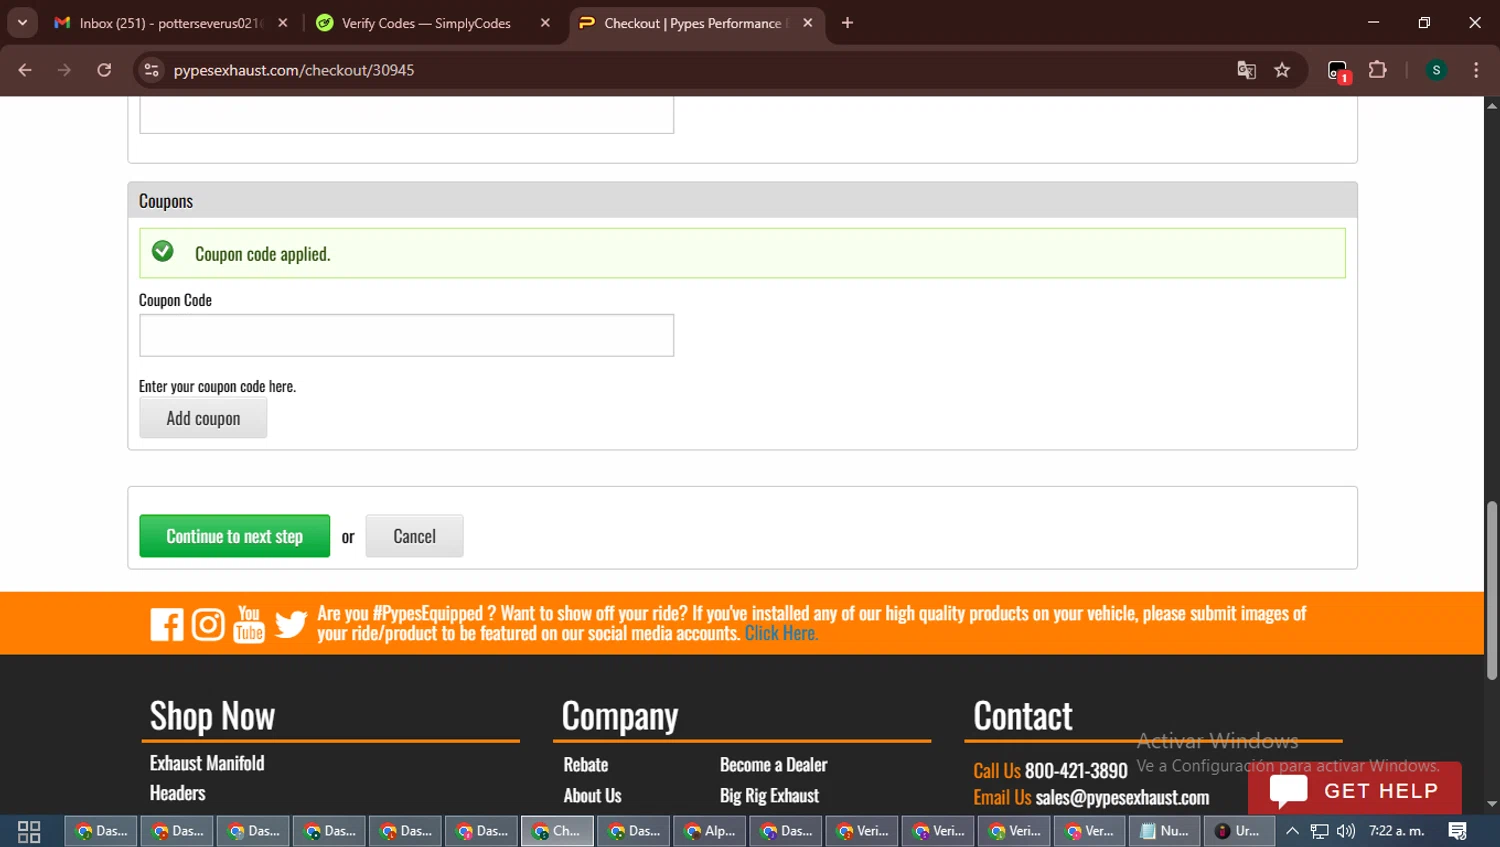
Task: Open a new browser tab
Action: pos(847,23)
